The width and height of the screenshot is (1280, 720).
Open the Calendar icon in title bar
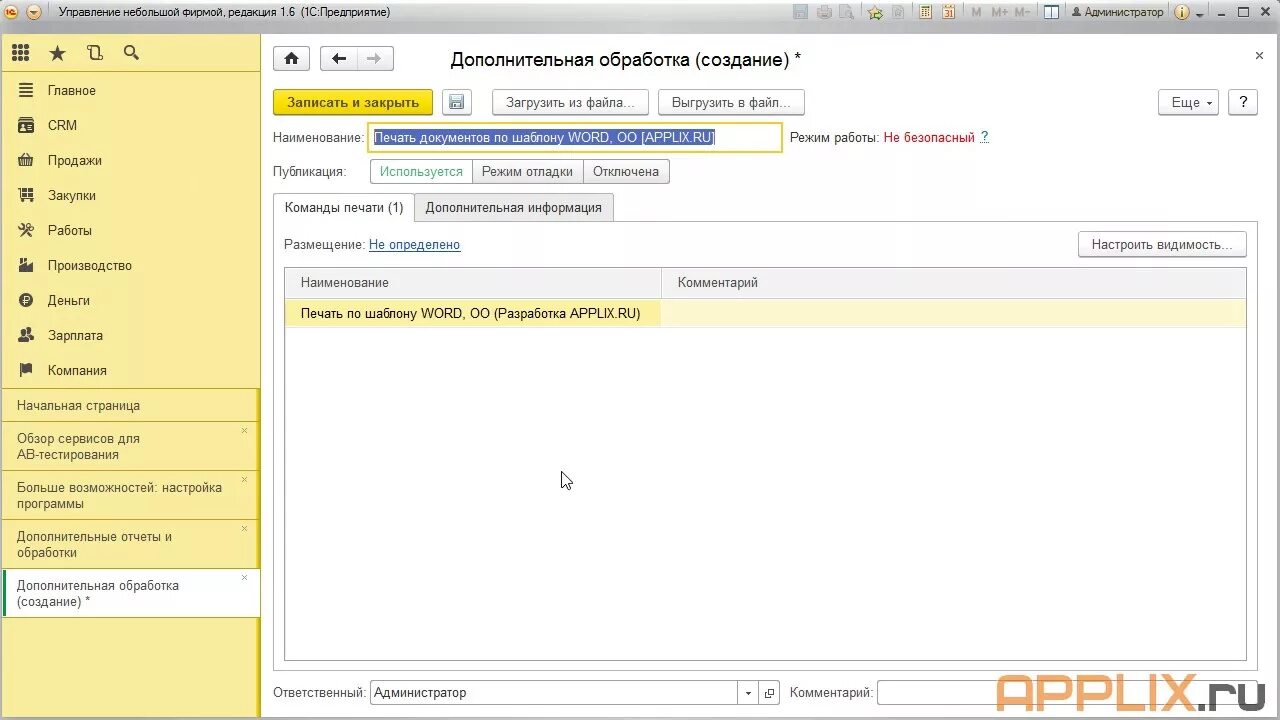click(x=949, y=12)
